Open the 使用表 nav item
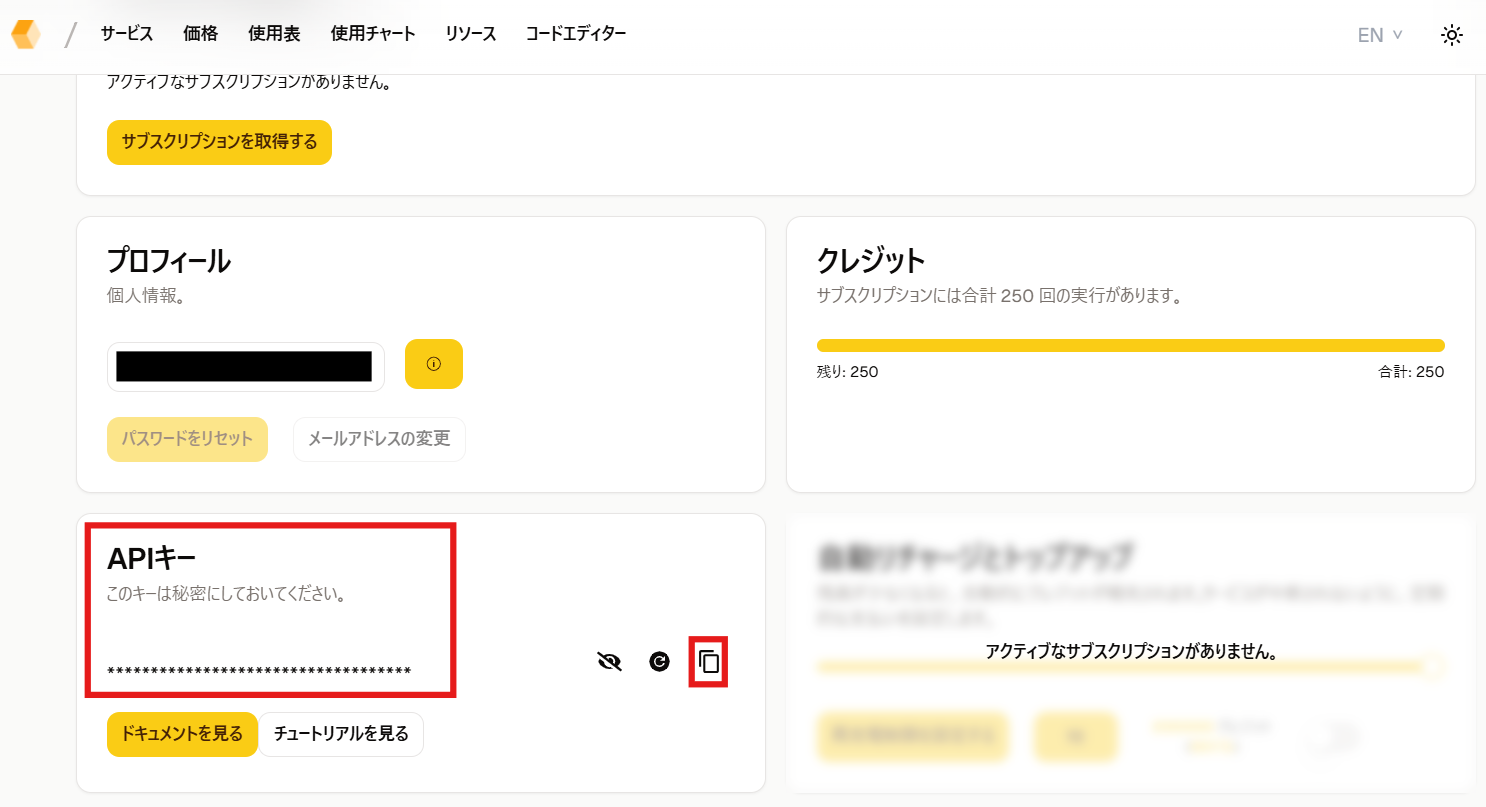Image resolution: width=1486 pixels, height=807 pixels. [274, 34]
